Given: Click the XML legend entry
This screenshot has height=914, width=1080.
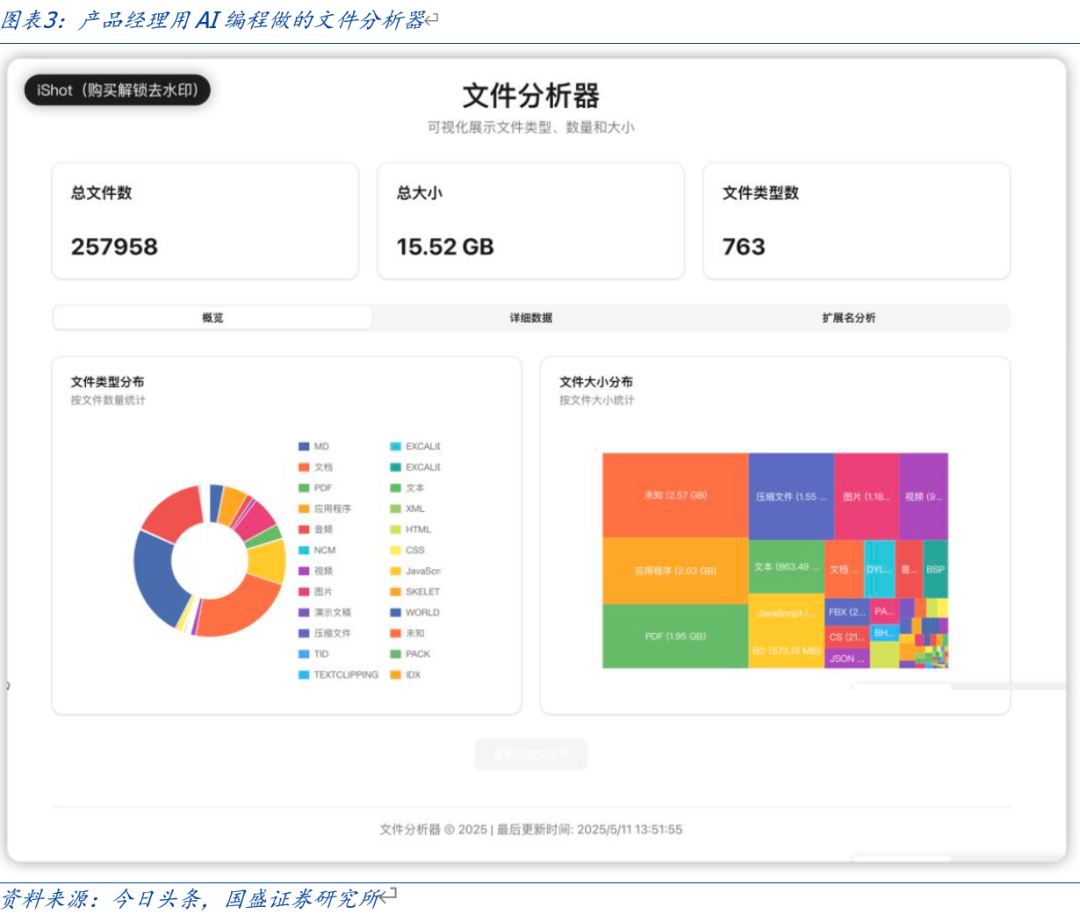Looking at the screenshot, I should pos(408,508).
